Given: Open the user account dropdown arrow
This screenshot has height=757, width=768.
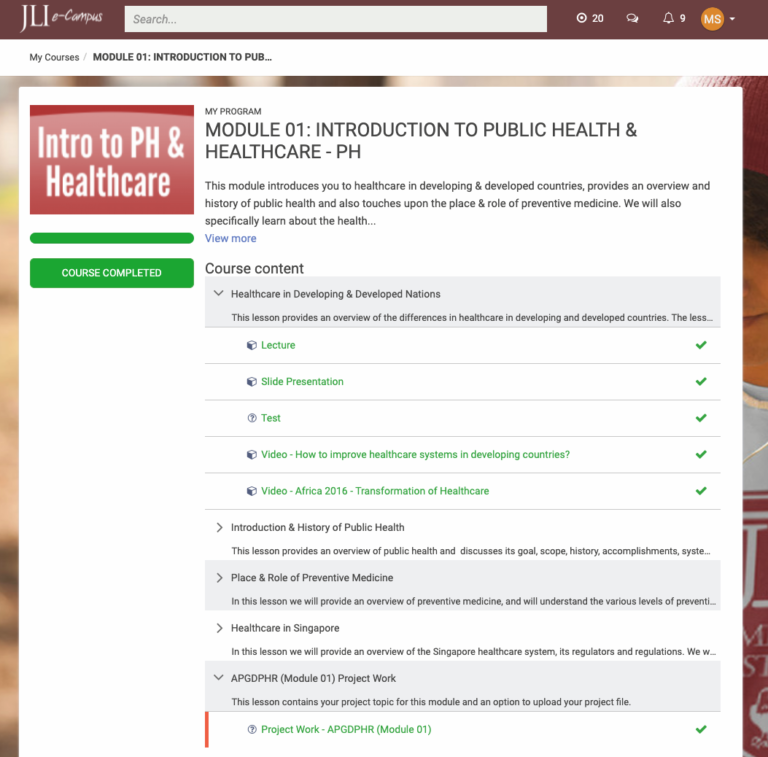Looking at the screenshot, I should (x=732, y=19).
